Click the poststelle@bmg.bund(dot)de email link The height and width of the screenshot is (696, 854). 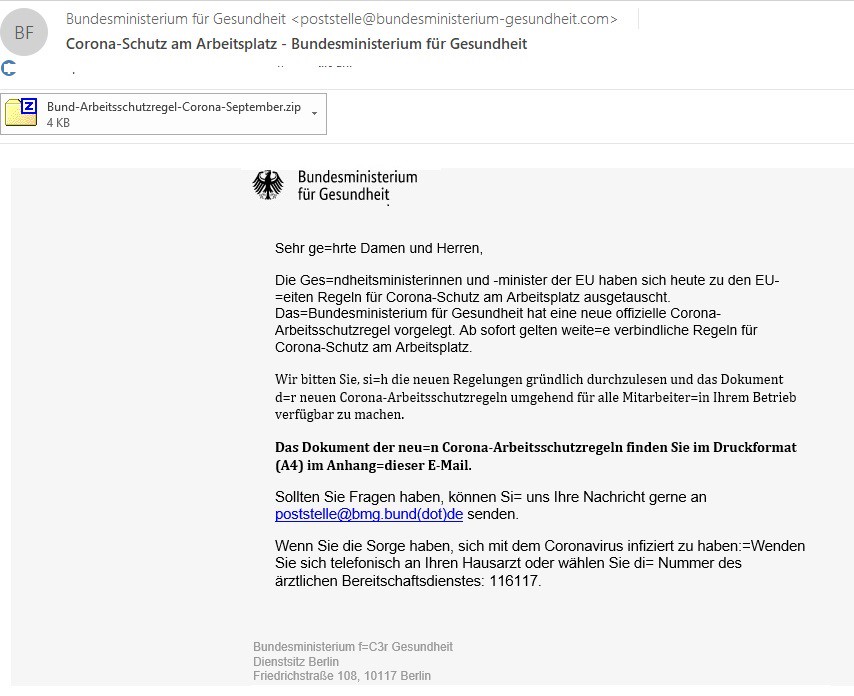[368, 514]
